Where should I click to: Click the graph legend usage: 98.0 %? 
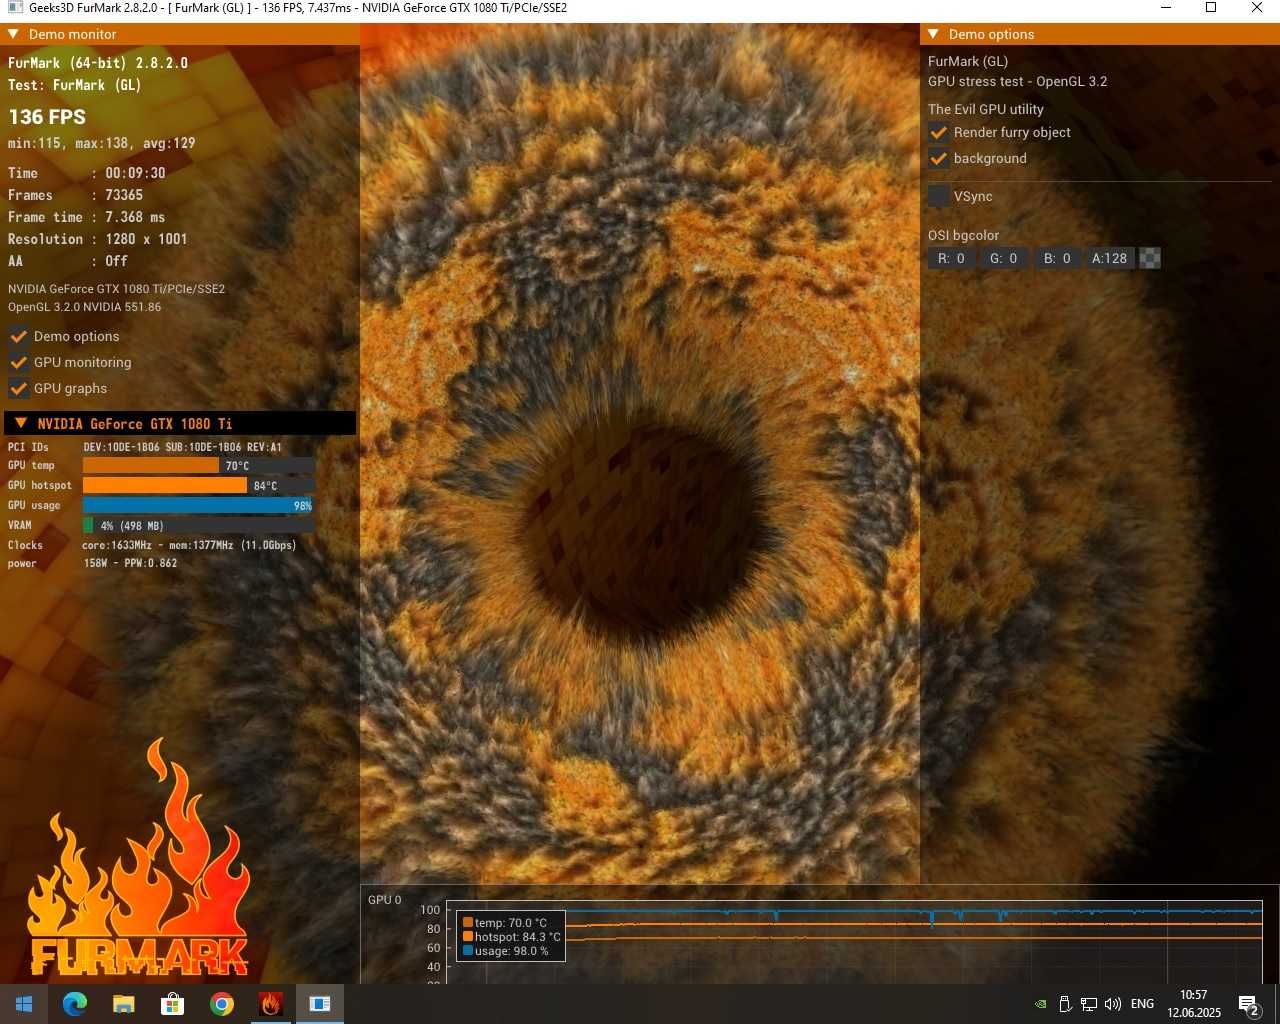coord(505,951)
